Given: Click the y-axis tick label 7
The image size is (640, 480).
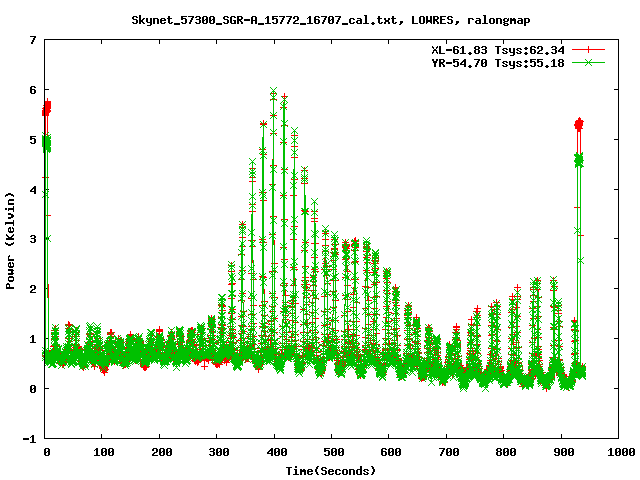Looking at the screenshot, I should [x=33, y=40].
